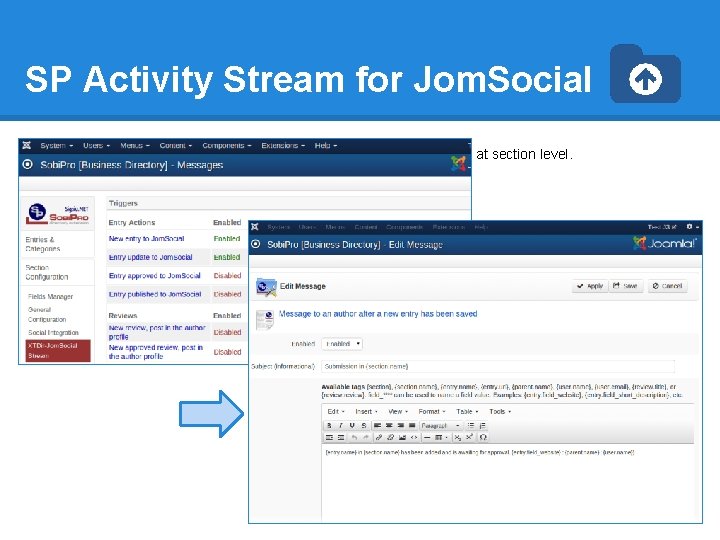Open 'Entry published to JomSocial' trigger
Image resolution: width=720 pixels, height=540 pixels.
pos(155,294)
